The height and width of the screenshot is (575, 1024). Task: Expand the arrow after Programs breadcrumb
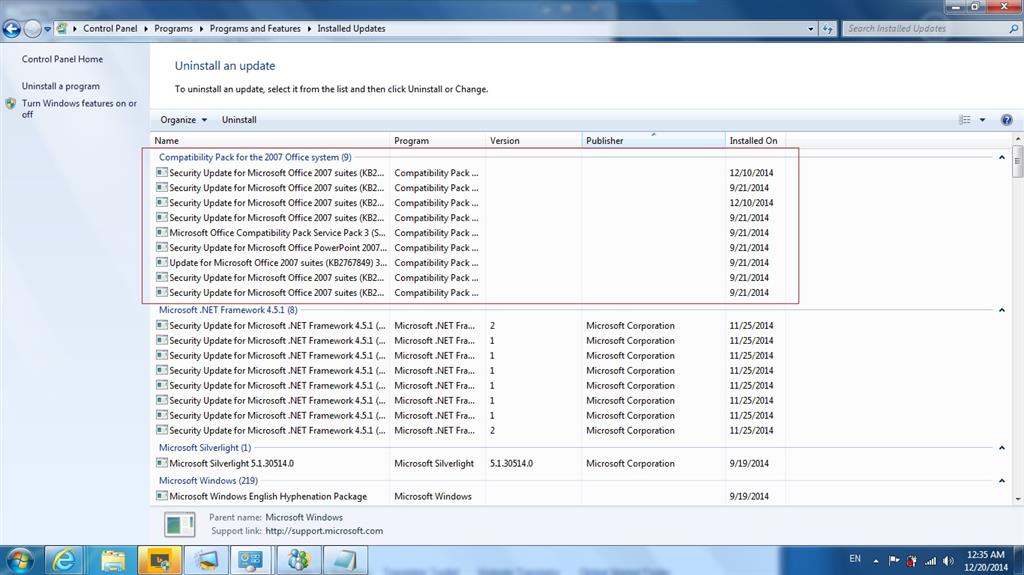point(201,29)
